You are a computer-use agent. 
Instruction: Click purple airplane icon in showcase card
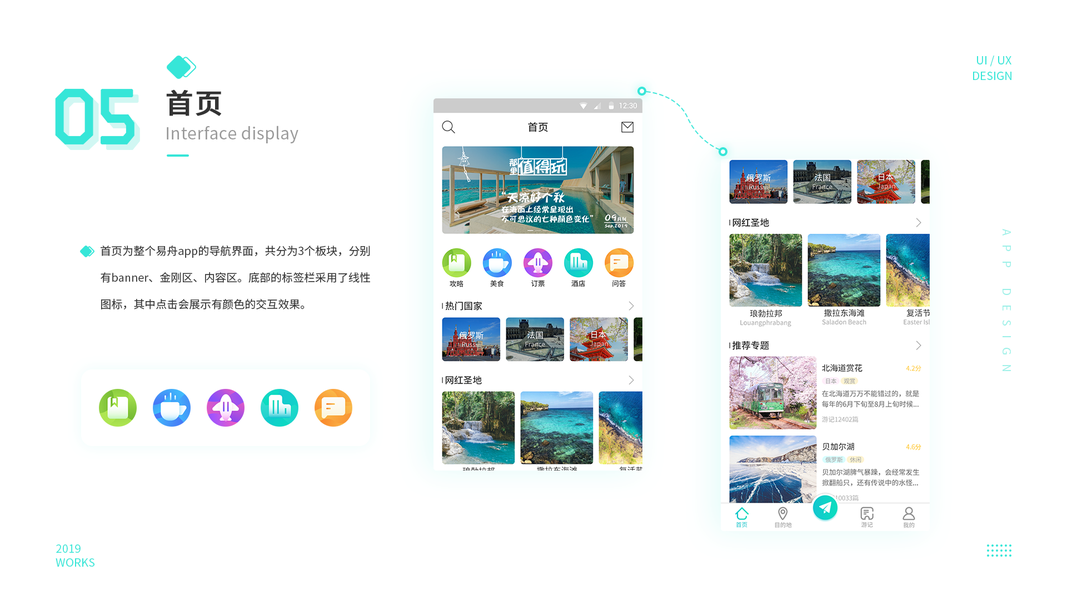pos(225,407)
